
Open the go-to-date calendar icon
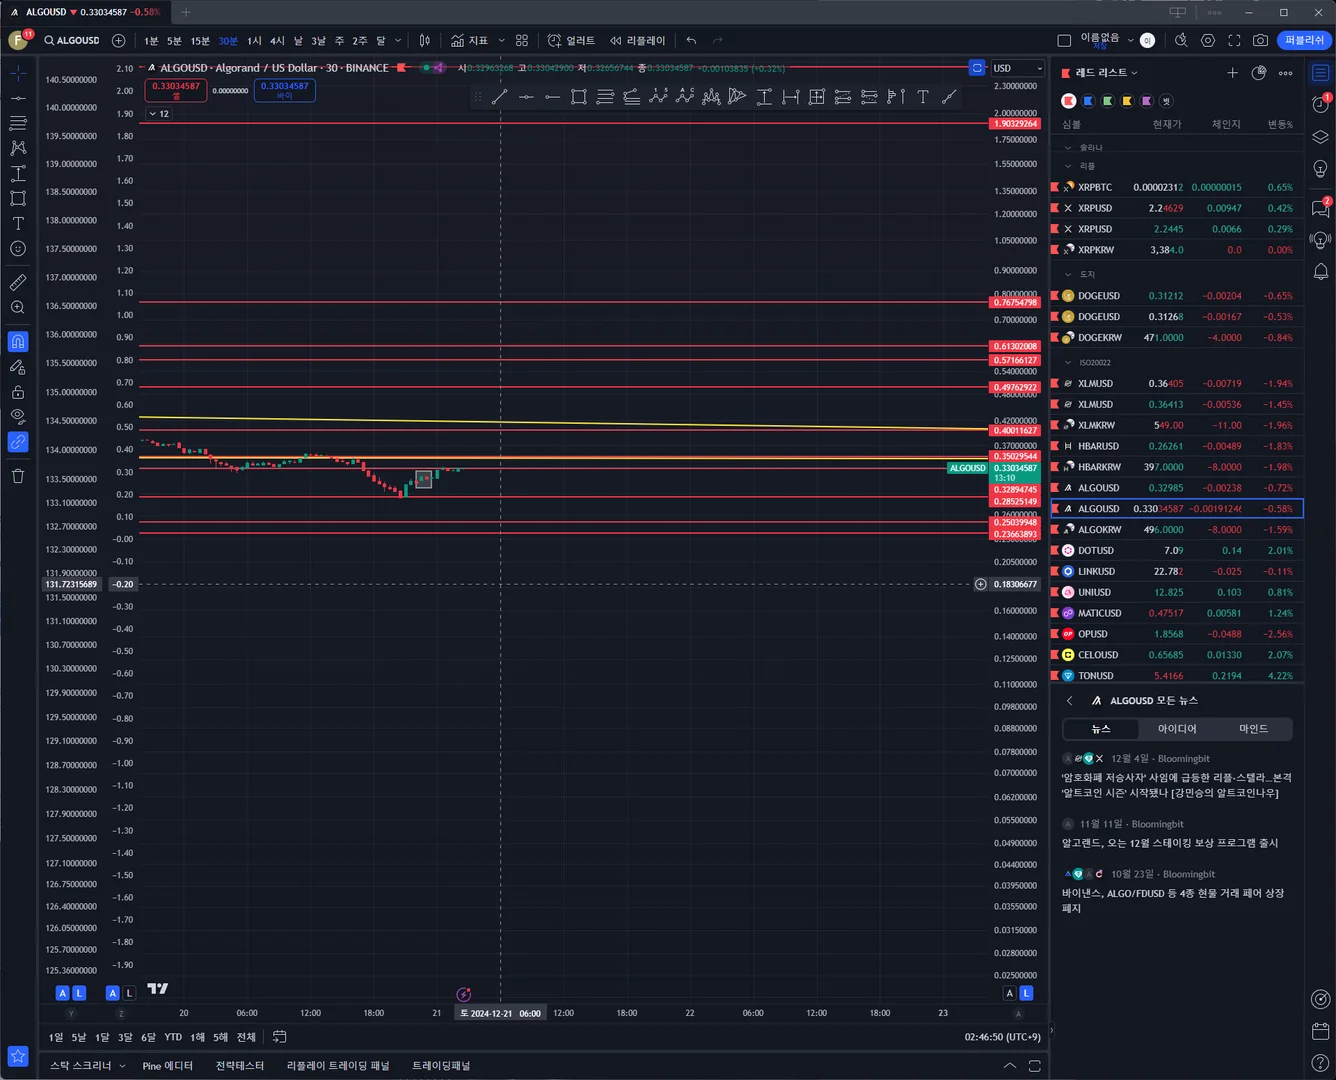pos(280,1037)
